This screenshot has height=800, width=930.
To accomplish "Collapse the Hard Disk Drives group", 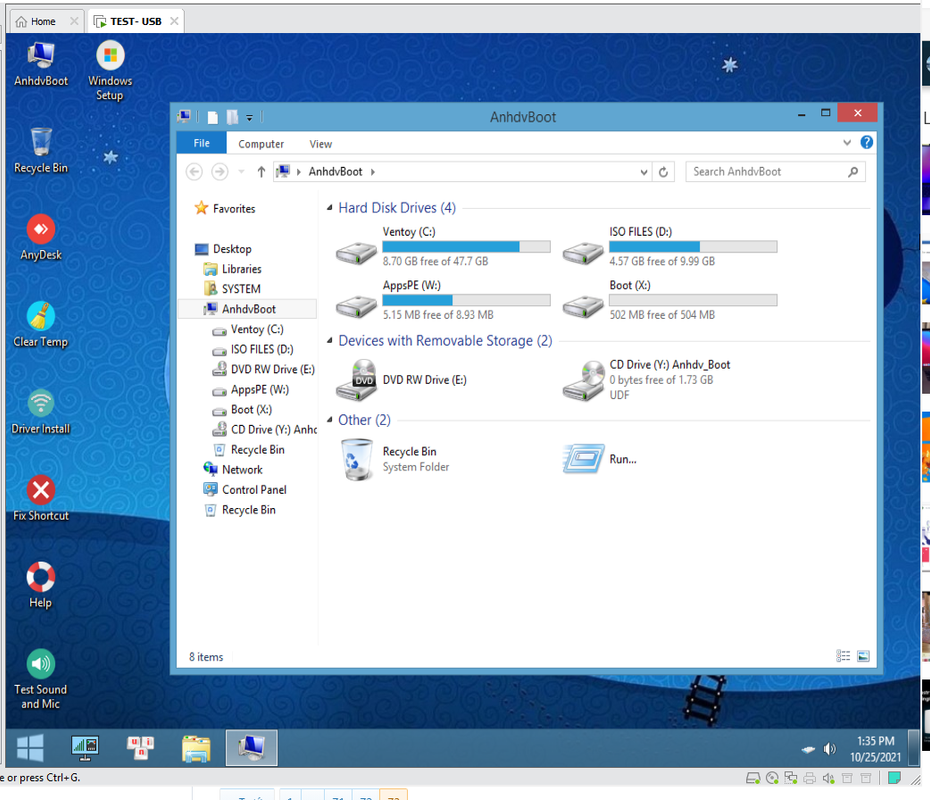I will tap(330, 208).
